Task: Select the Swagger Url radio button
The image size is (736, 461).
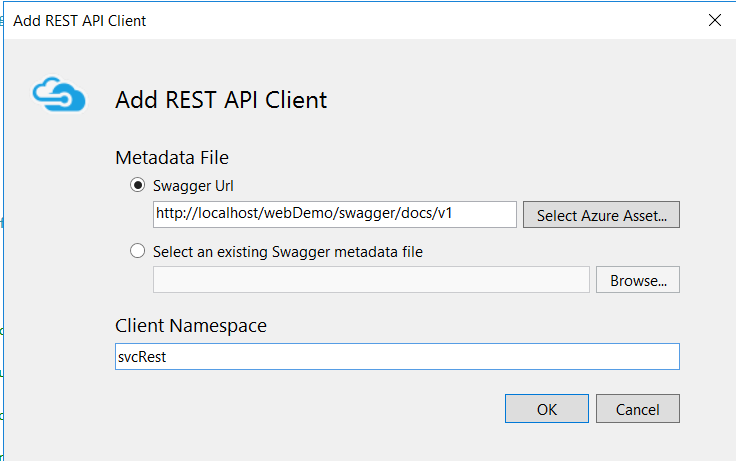Action: click(138, 185)
